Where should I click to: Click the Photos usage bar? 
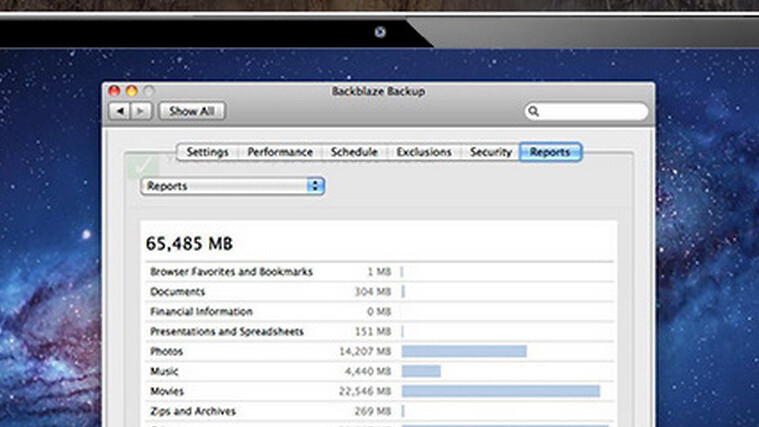(x=464, y=351)
